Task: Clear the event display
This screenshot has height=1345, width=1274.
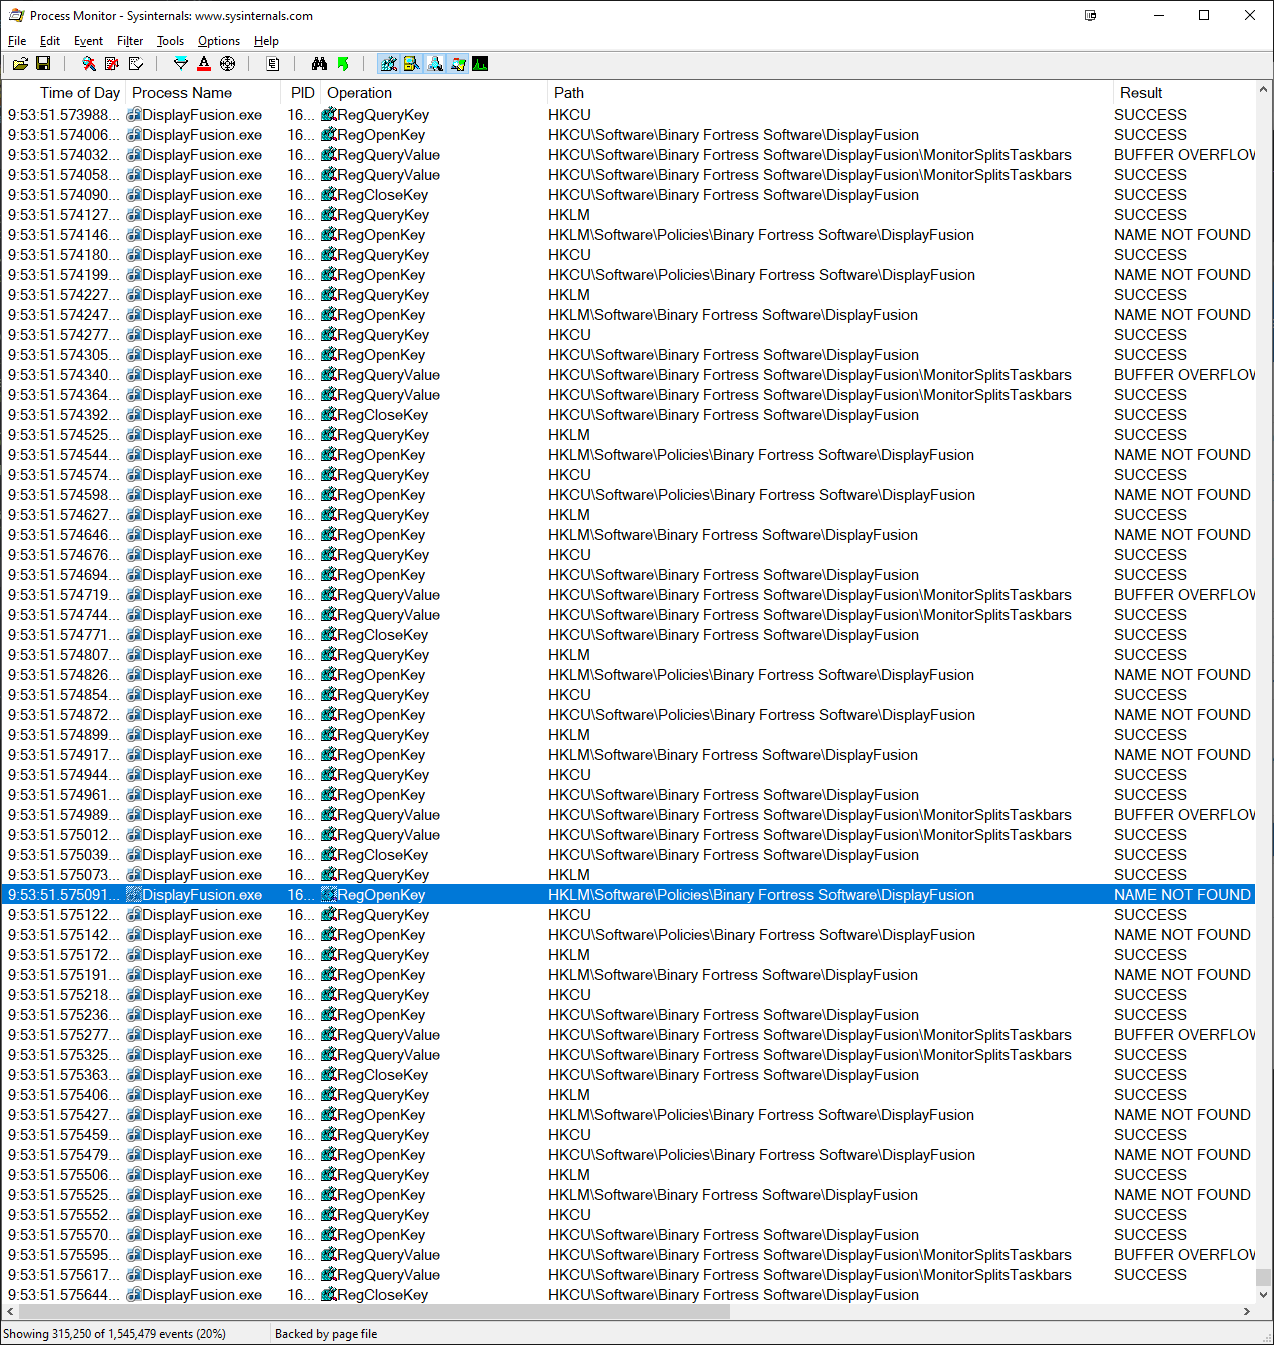Action: coord(136,64)
